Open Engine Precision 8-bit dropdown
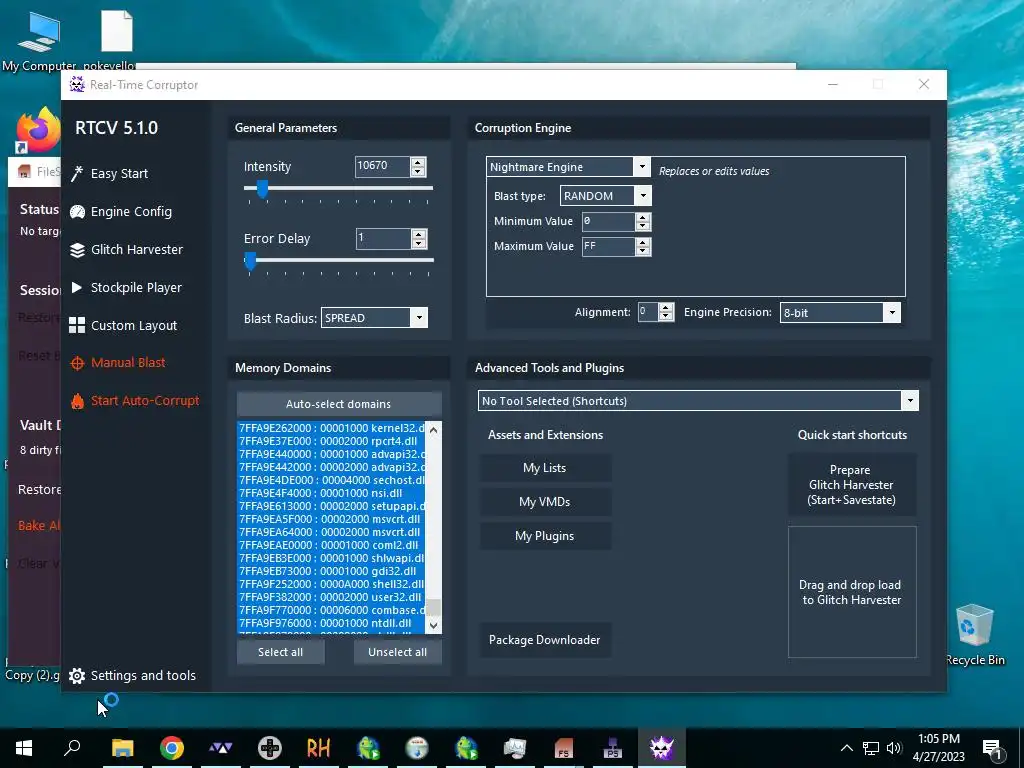 [892, 313]
